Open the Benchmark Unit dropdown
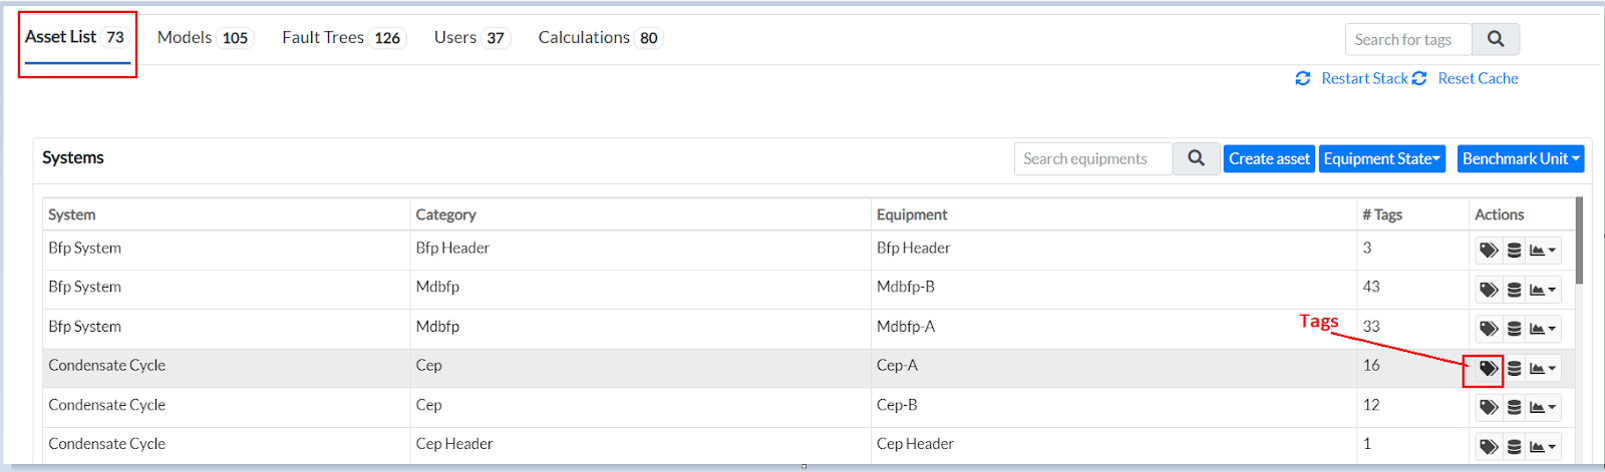1605x472 pixels. pyautogui.click(x=1520, y=159)
